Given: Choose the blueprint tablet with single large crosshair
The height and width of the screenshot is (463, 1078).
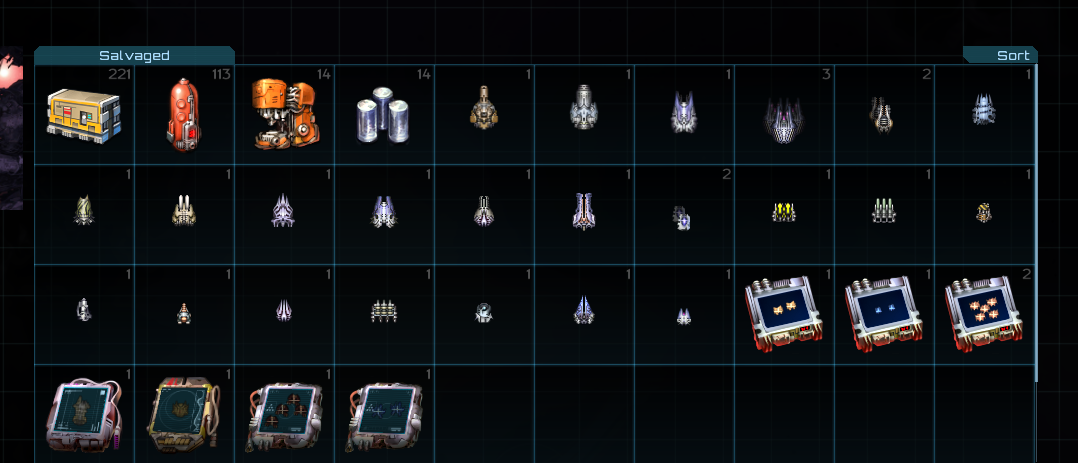Looking at the screenshot, I should tap(385, 416).
